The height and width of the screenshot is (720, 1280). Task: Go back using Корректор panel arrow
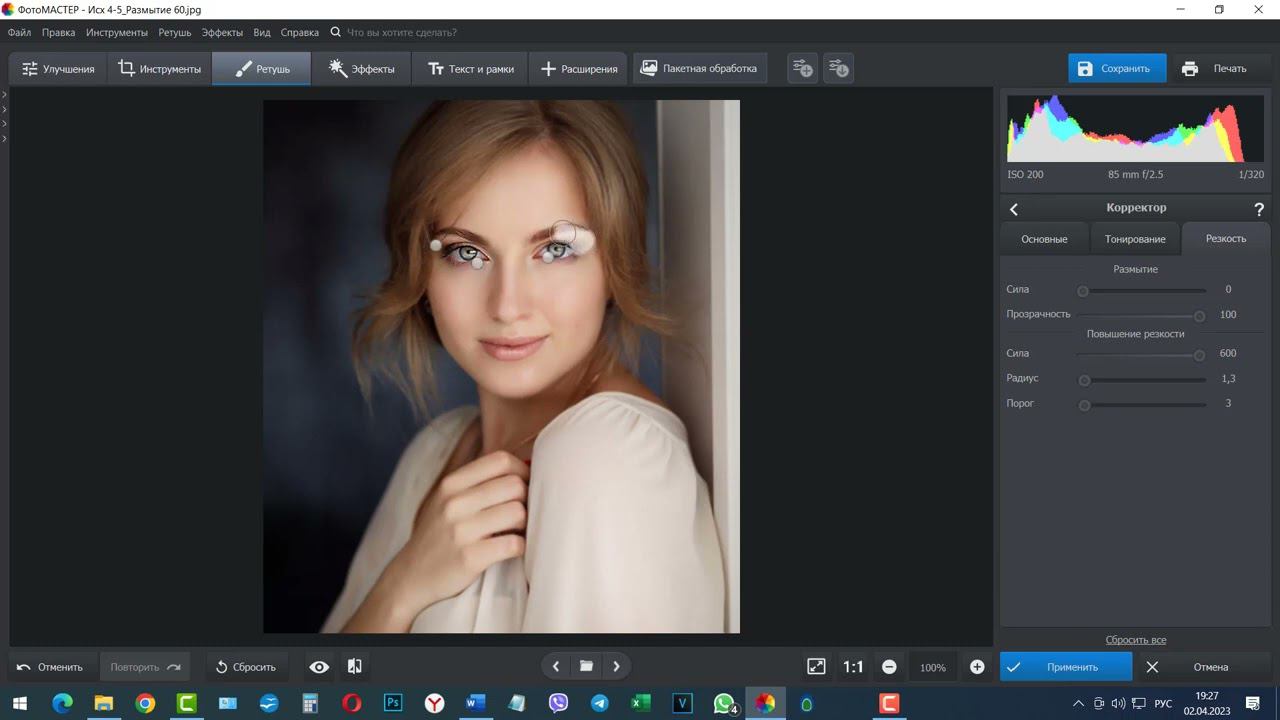pos(1014,209)
